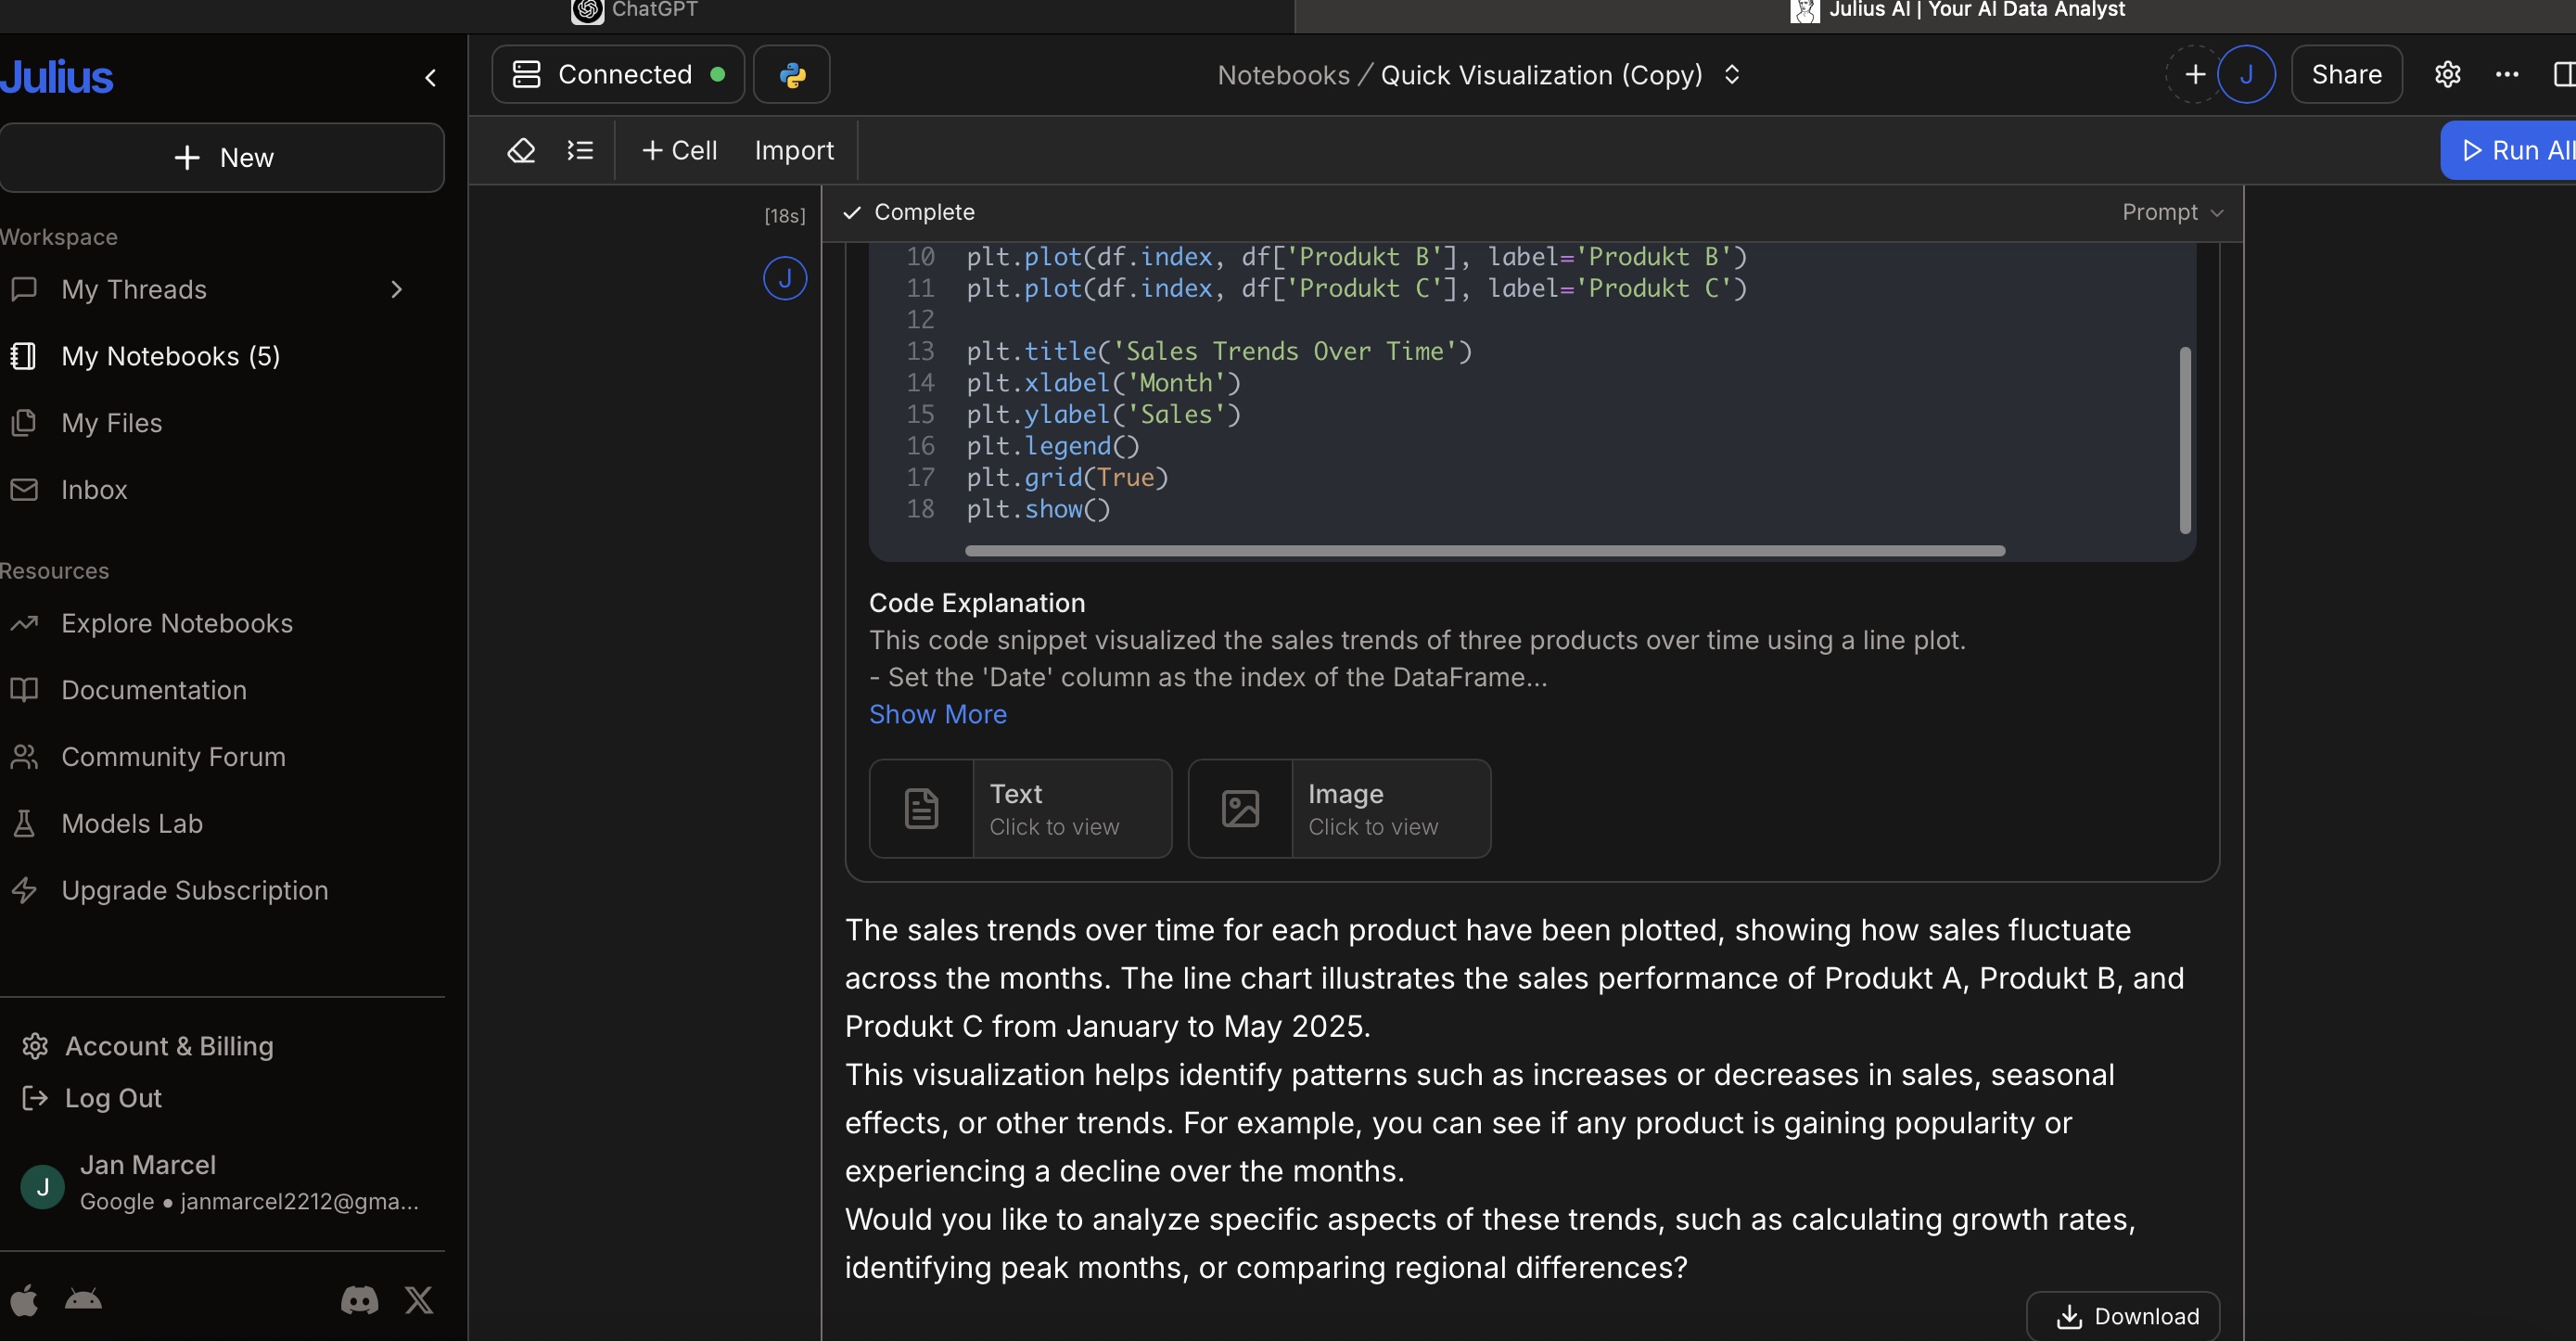The image size is (2576, 1341).
Task: Create a New thread or notebook
Action: [x=222, y=157]
